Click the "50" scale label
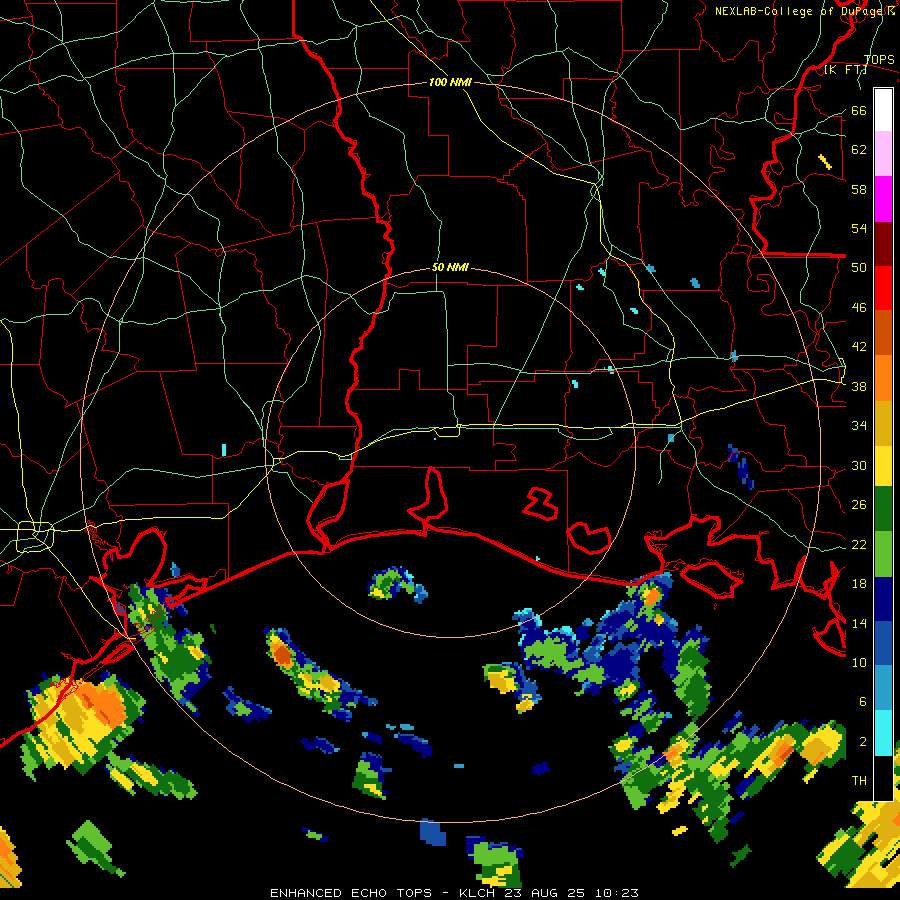The height and width of the screenshot is (900, 900). (859, 268)
